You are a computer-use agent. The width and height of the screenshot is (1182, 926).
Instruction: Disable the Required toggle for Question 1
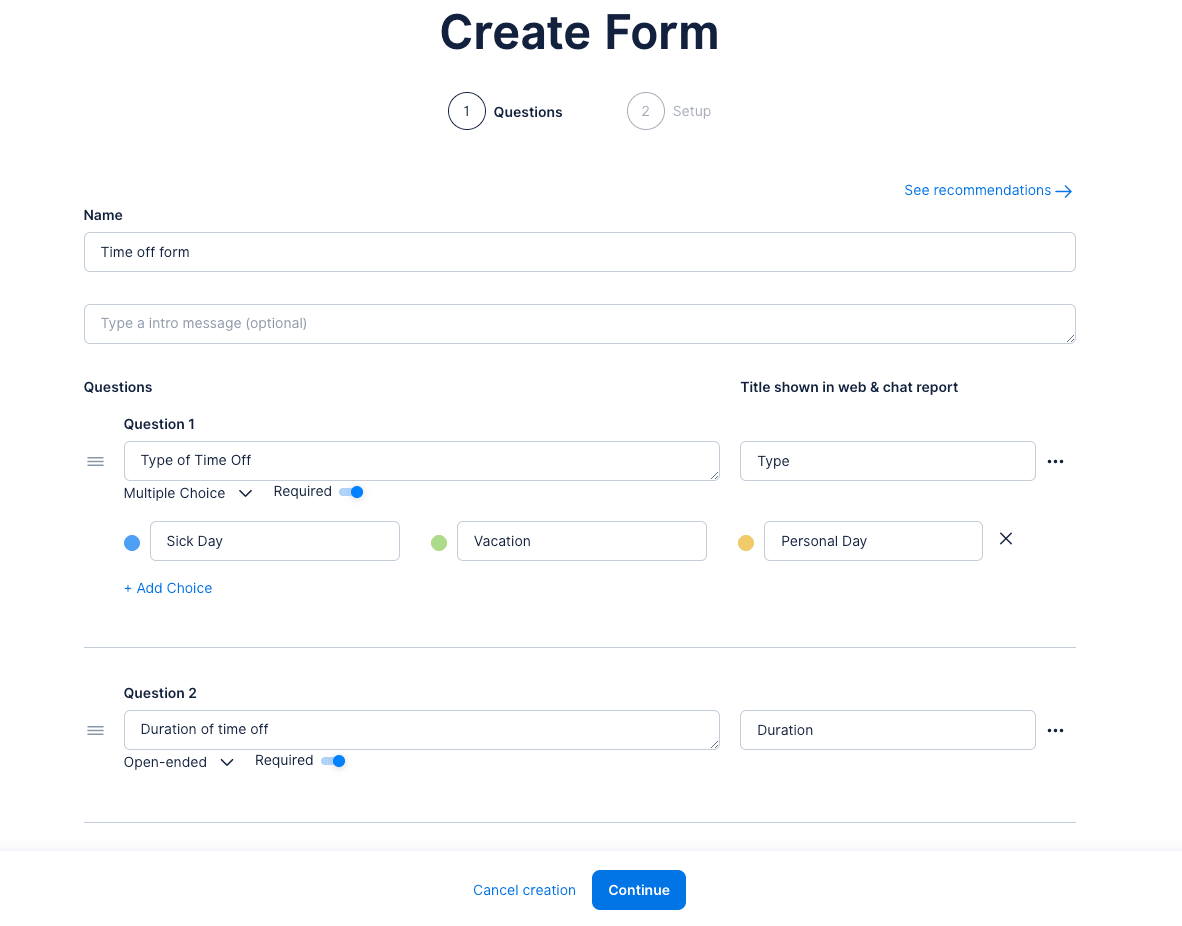[x=351, y=492]
